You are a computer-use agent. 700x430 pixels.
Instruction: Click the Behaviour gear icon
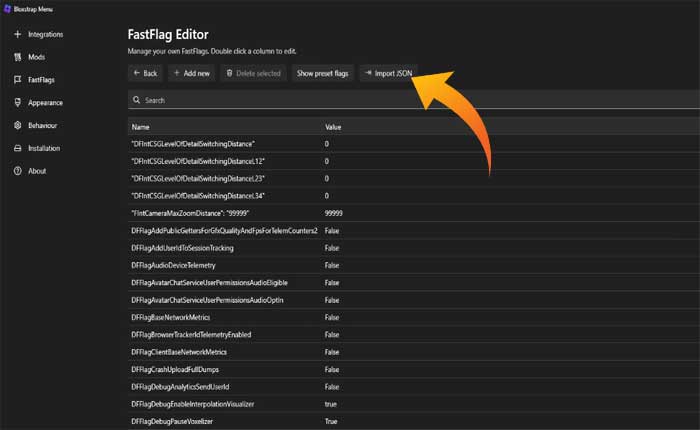17,125
